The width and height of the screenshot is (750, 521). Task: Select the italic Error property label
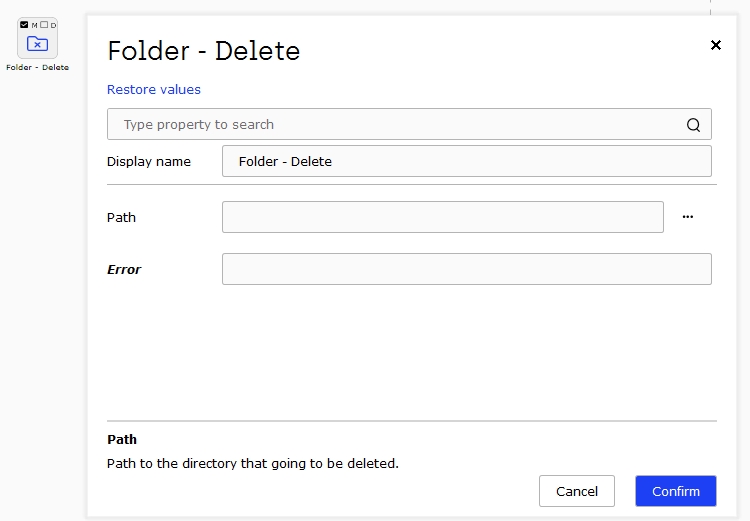click(124, 270)
